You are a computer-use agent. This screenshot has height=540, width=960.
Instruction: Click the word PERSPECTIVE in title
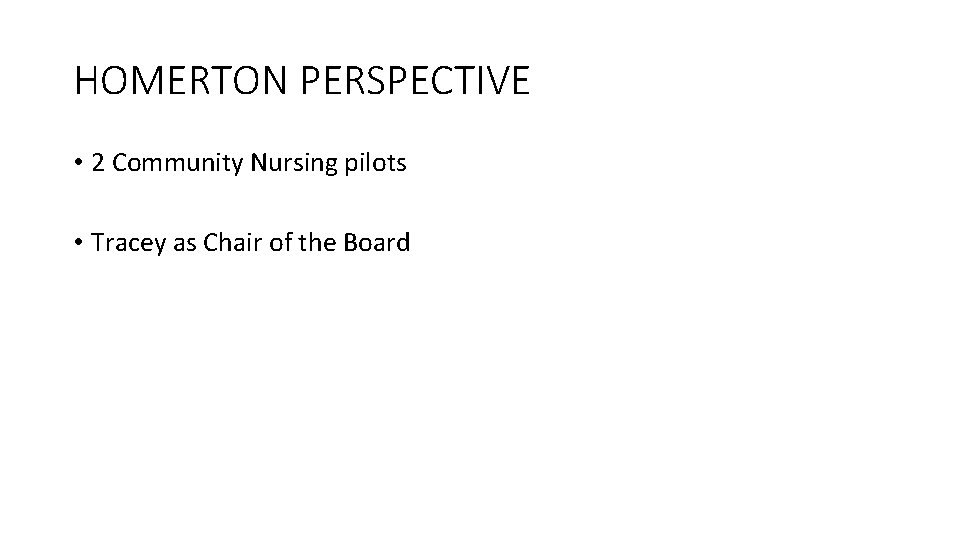412,81
